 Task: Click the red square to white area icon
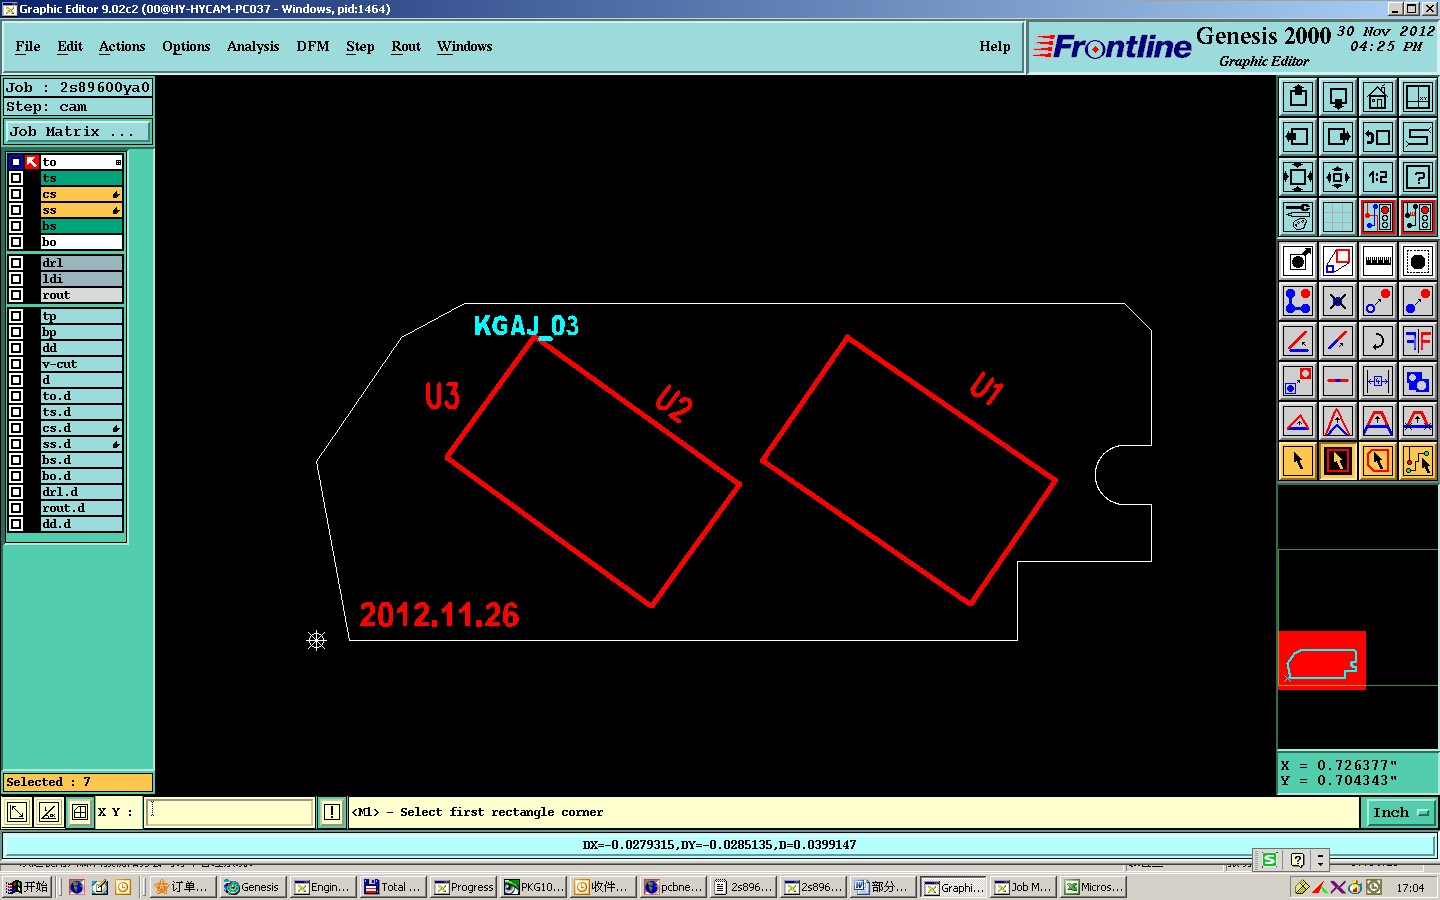tap(1338, 261)
